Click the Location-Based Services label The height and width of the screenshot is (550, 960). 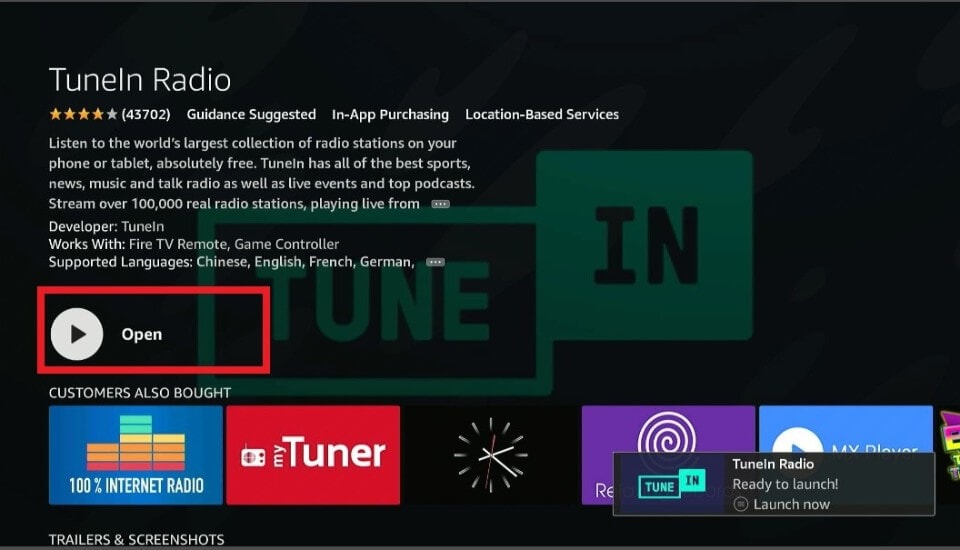click(542, 115)
